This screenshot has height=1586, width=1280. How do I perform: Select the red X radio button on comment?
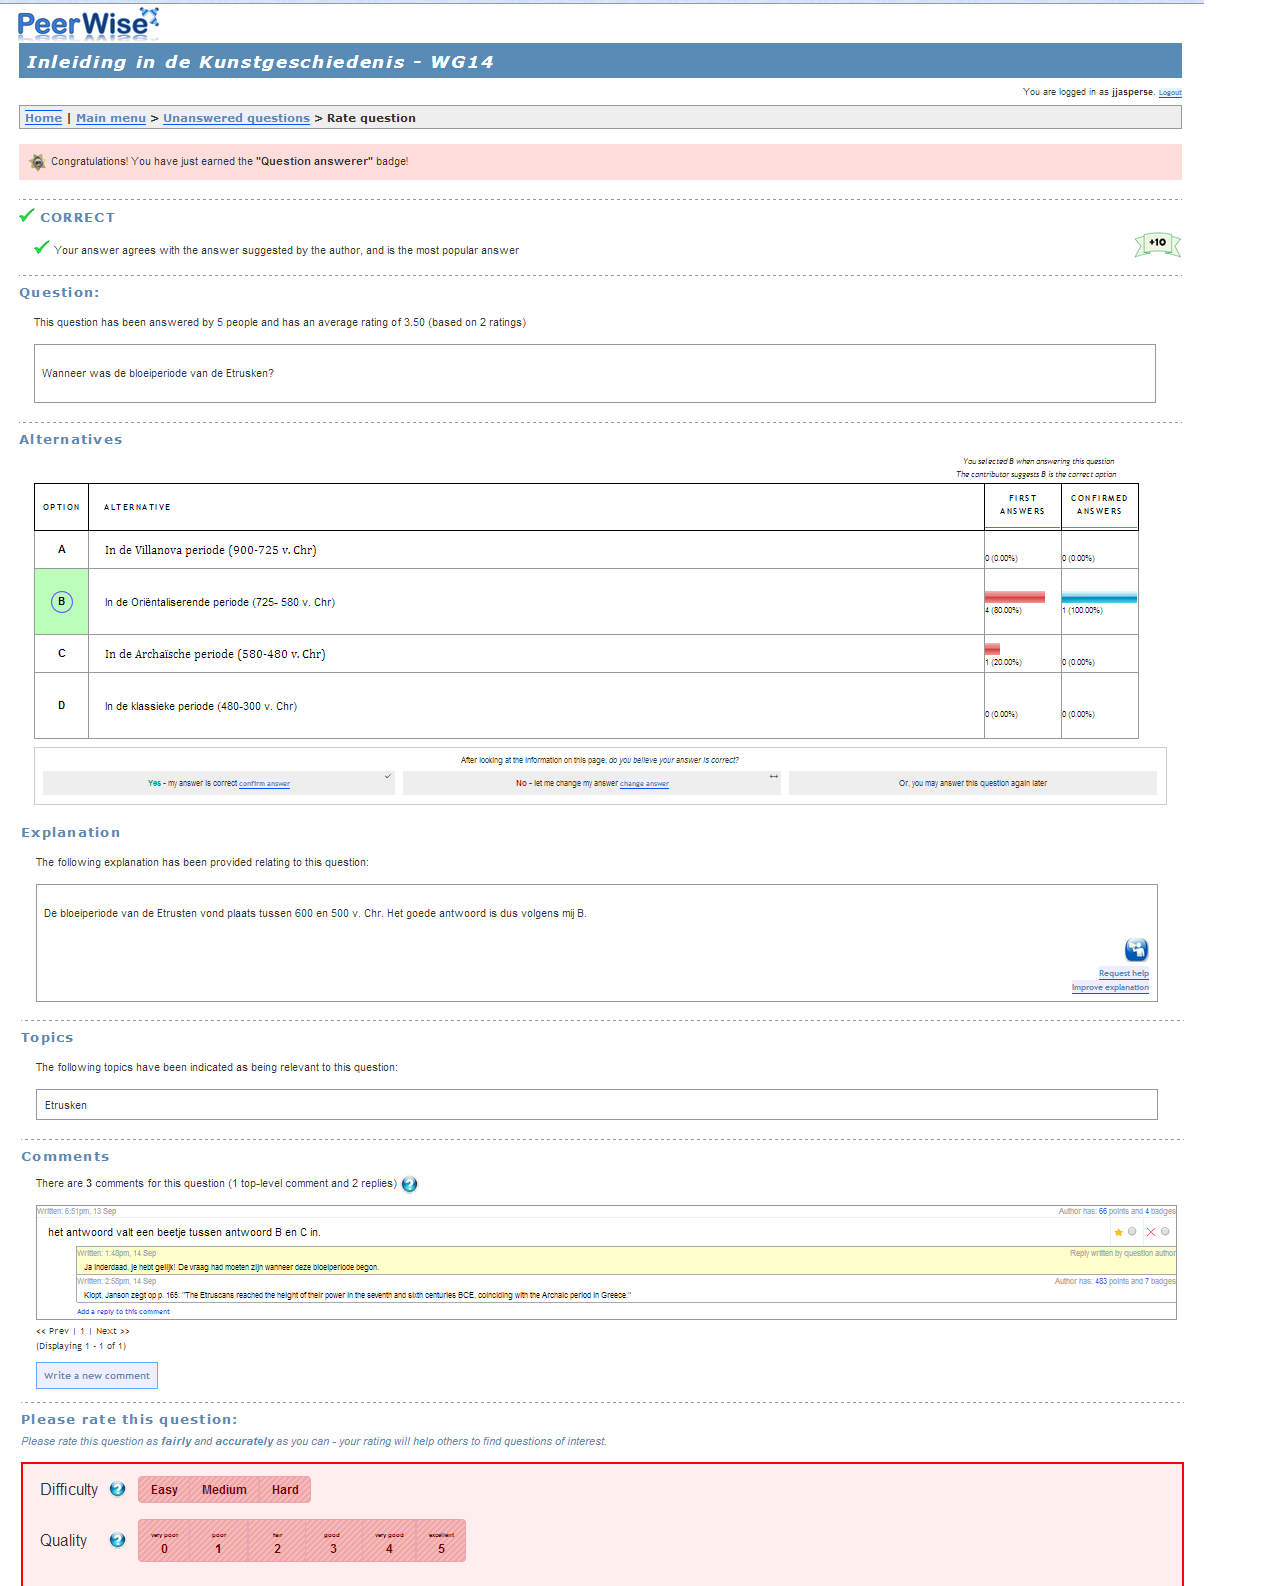click(1165, 1232)
